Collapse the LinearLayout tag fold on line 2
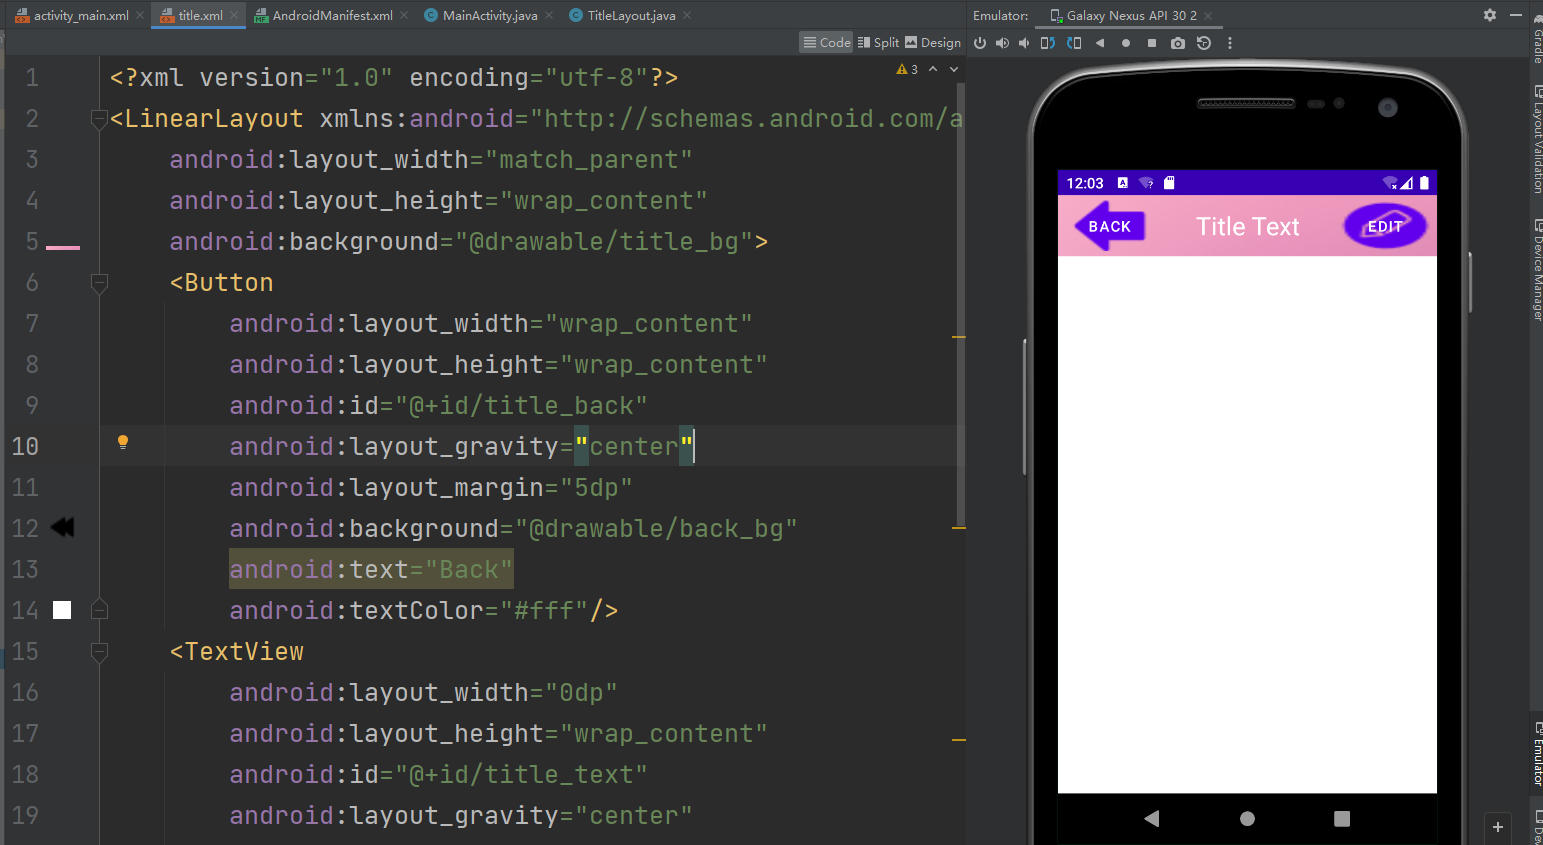 99,120
